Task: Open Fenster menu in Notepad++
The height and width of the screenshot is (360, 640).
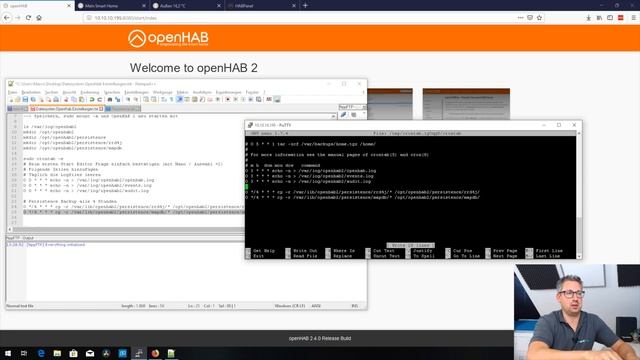Action: click(252, 92)
